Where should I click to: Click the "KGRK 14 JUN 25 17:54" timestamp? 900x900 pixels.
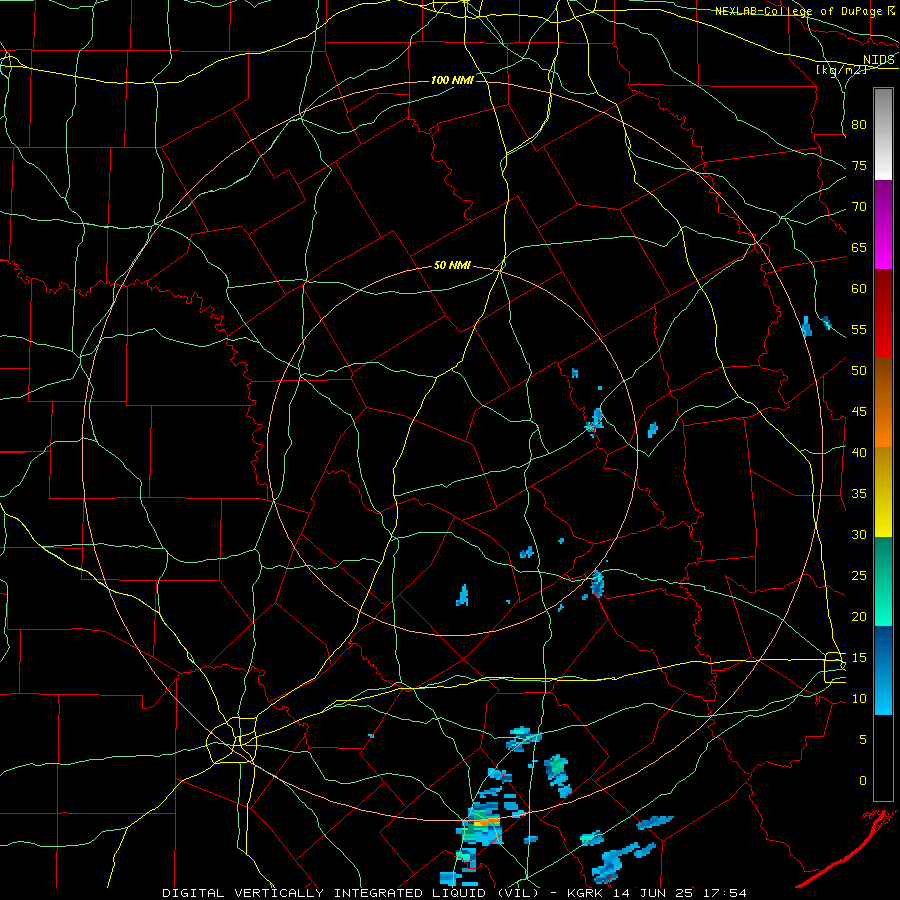point(656,893)
